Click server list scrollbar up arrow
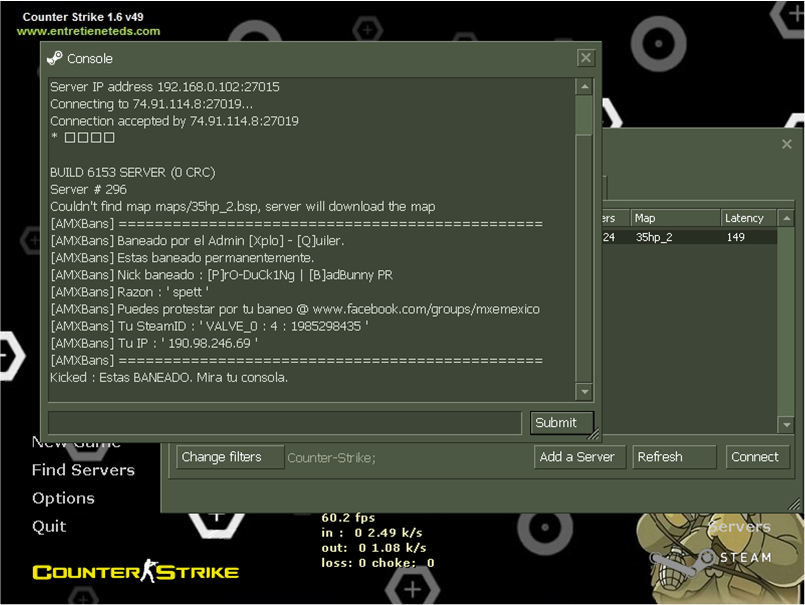Screen dimensions: 805x605 [787, 219]
